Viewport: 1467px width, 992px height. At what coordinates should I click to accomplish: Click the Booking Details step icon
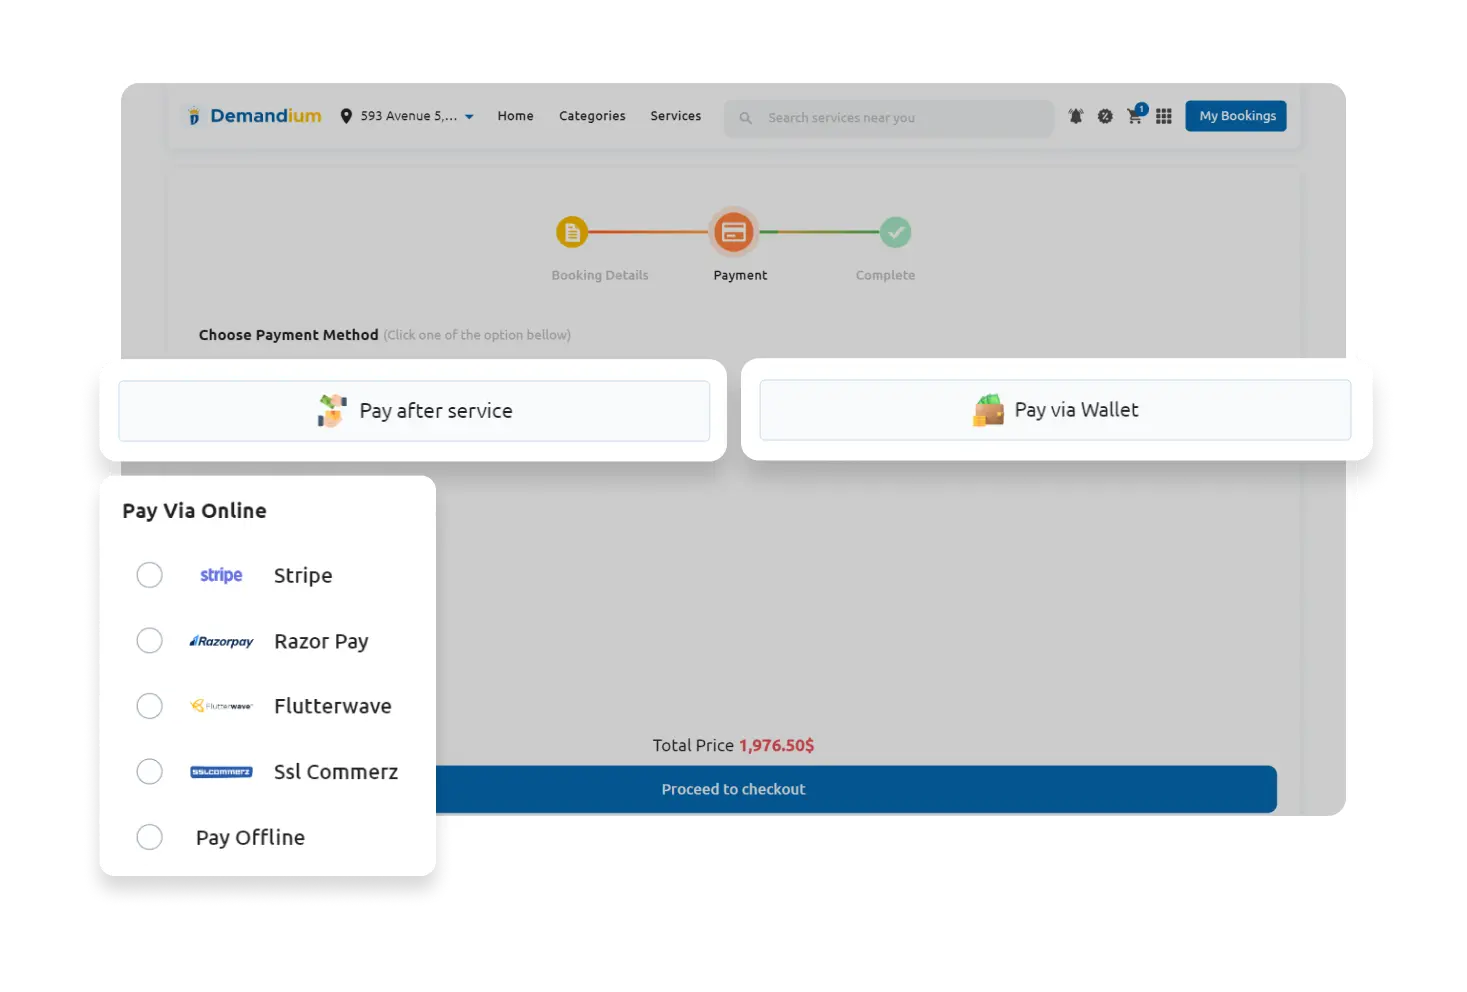coord(572,233)
